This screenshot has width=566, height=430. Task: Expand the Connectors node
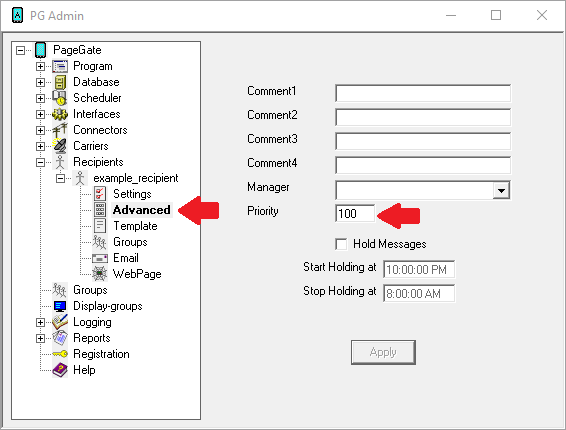pos(40,130)
